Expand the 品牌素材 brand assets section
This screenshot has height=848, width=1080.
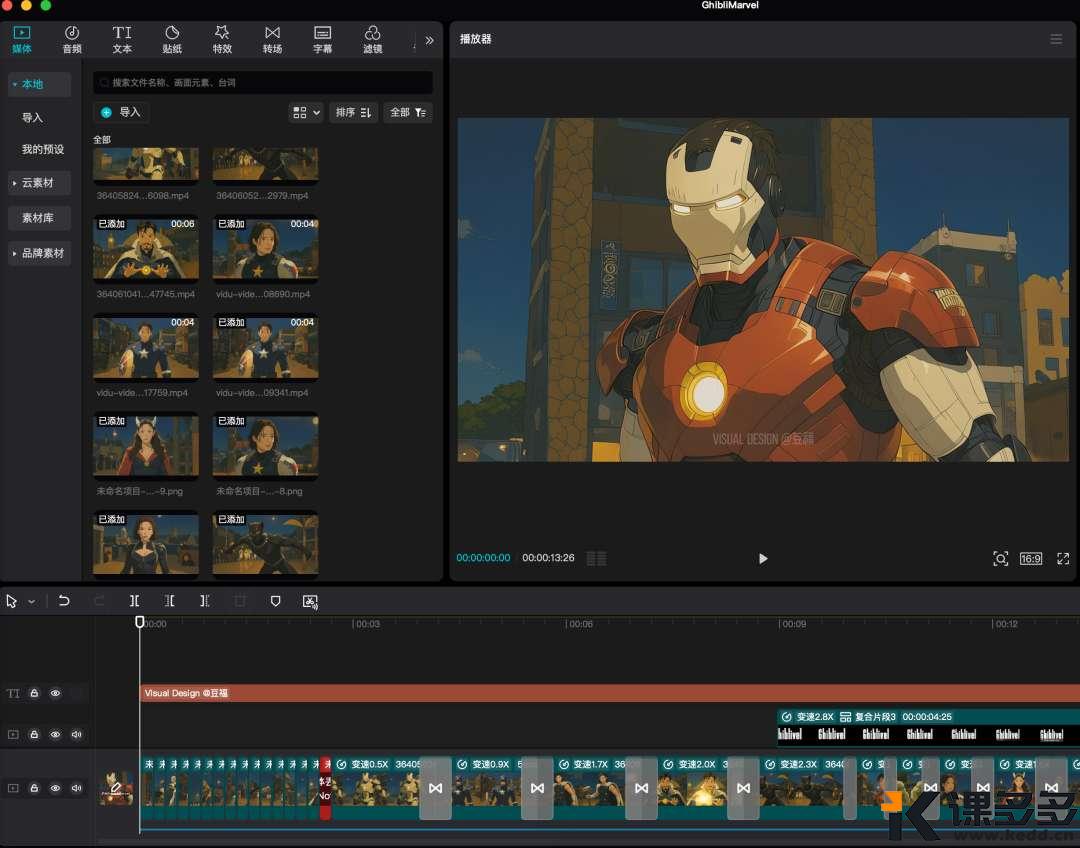point(39,253)
